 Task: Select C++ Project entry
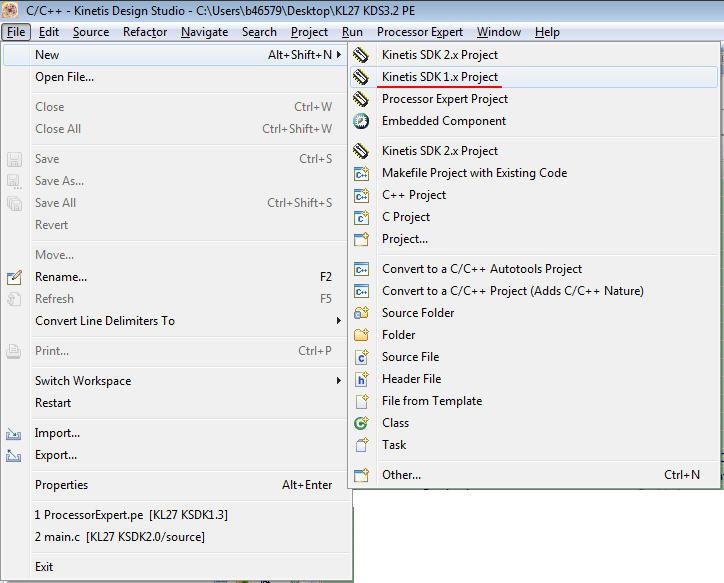pyautogui.click(x=534, y=195)
